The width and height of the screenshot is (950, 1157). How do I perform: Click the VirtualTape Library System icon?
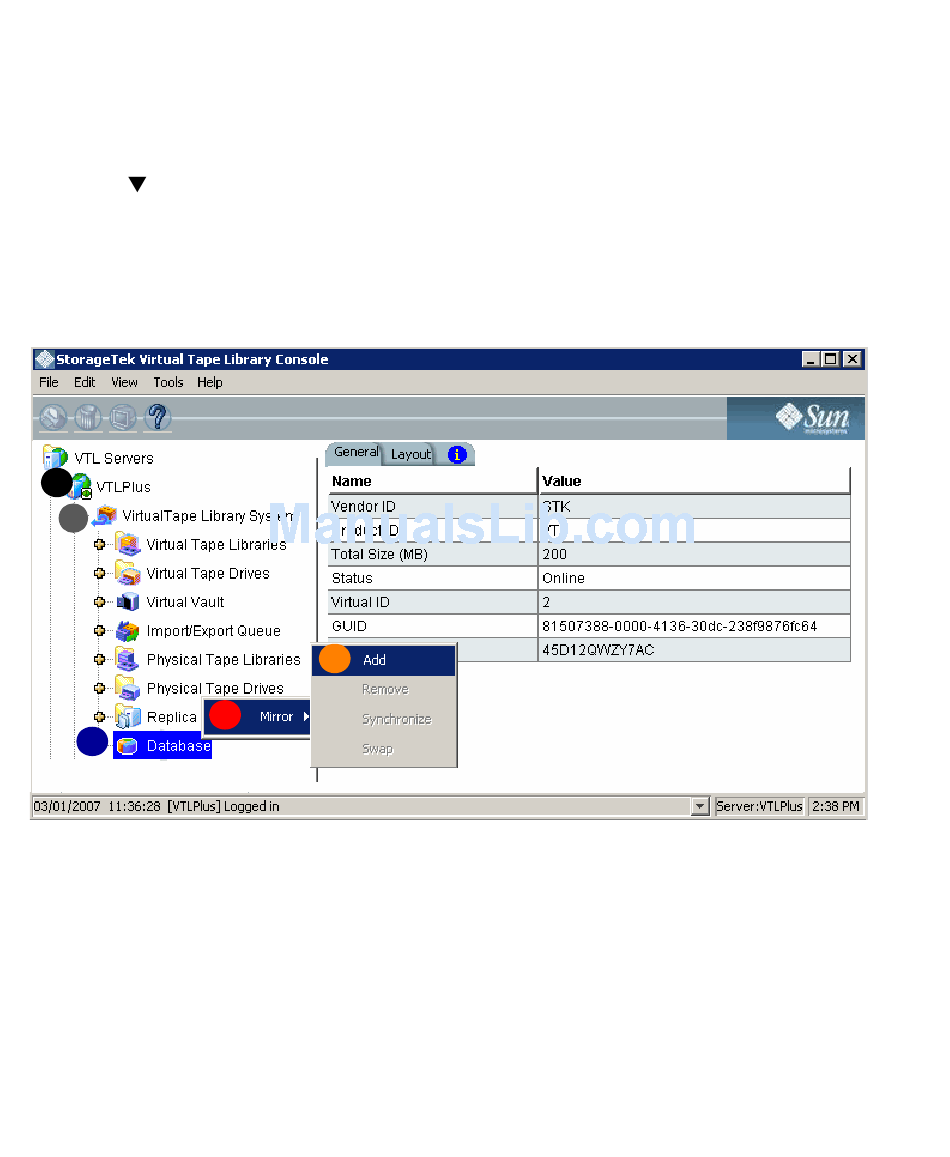coord(105,515)
